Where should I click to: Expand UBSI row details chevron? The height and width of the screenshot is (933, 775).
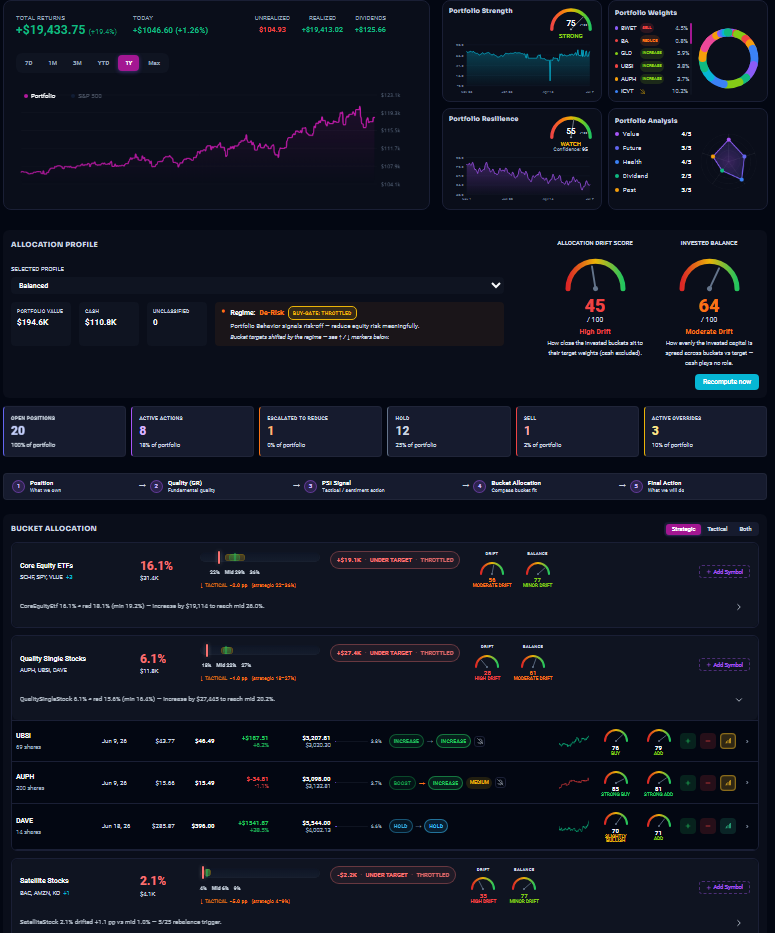coord(747,741)
